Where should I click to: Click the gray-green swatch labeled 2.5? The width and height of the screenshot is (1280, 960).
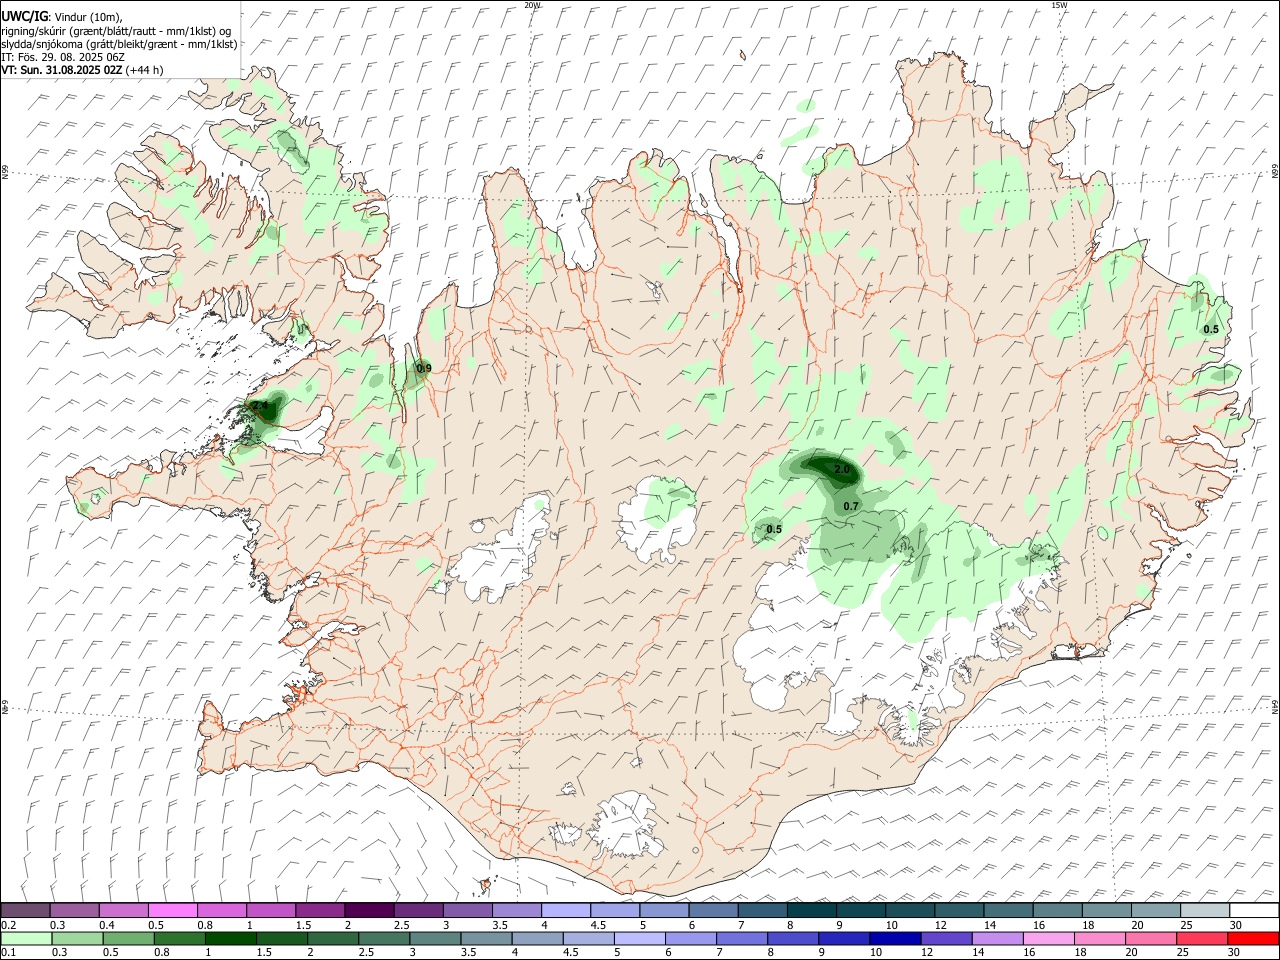coord(384,938)
